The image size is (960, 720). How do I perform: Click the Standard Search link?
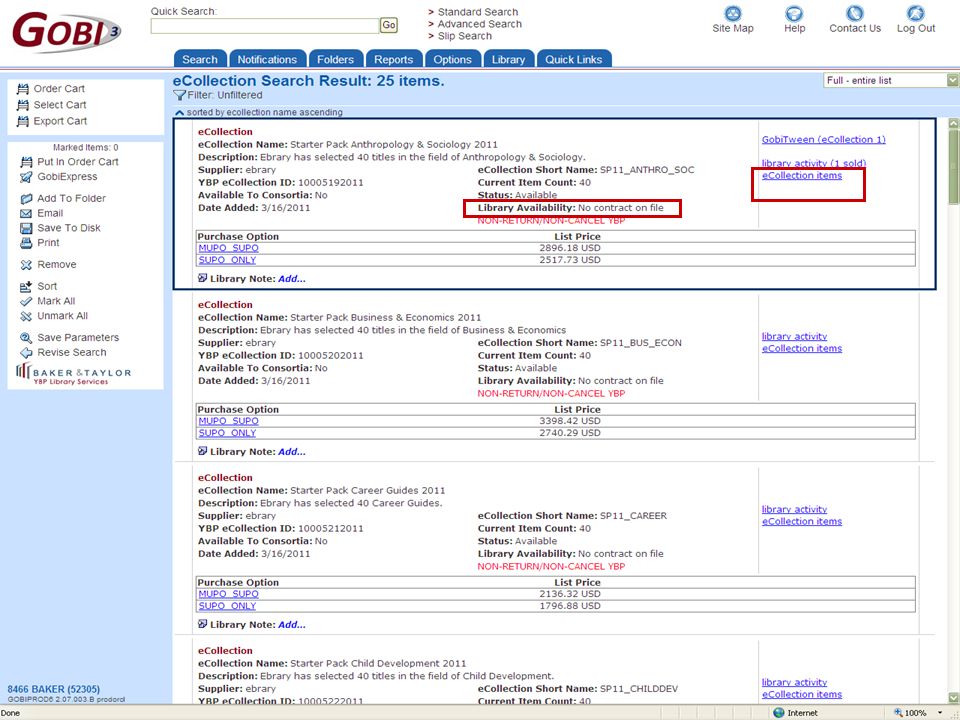point(478,12)
